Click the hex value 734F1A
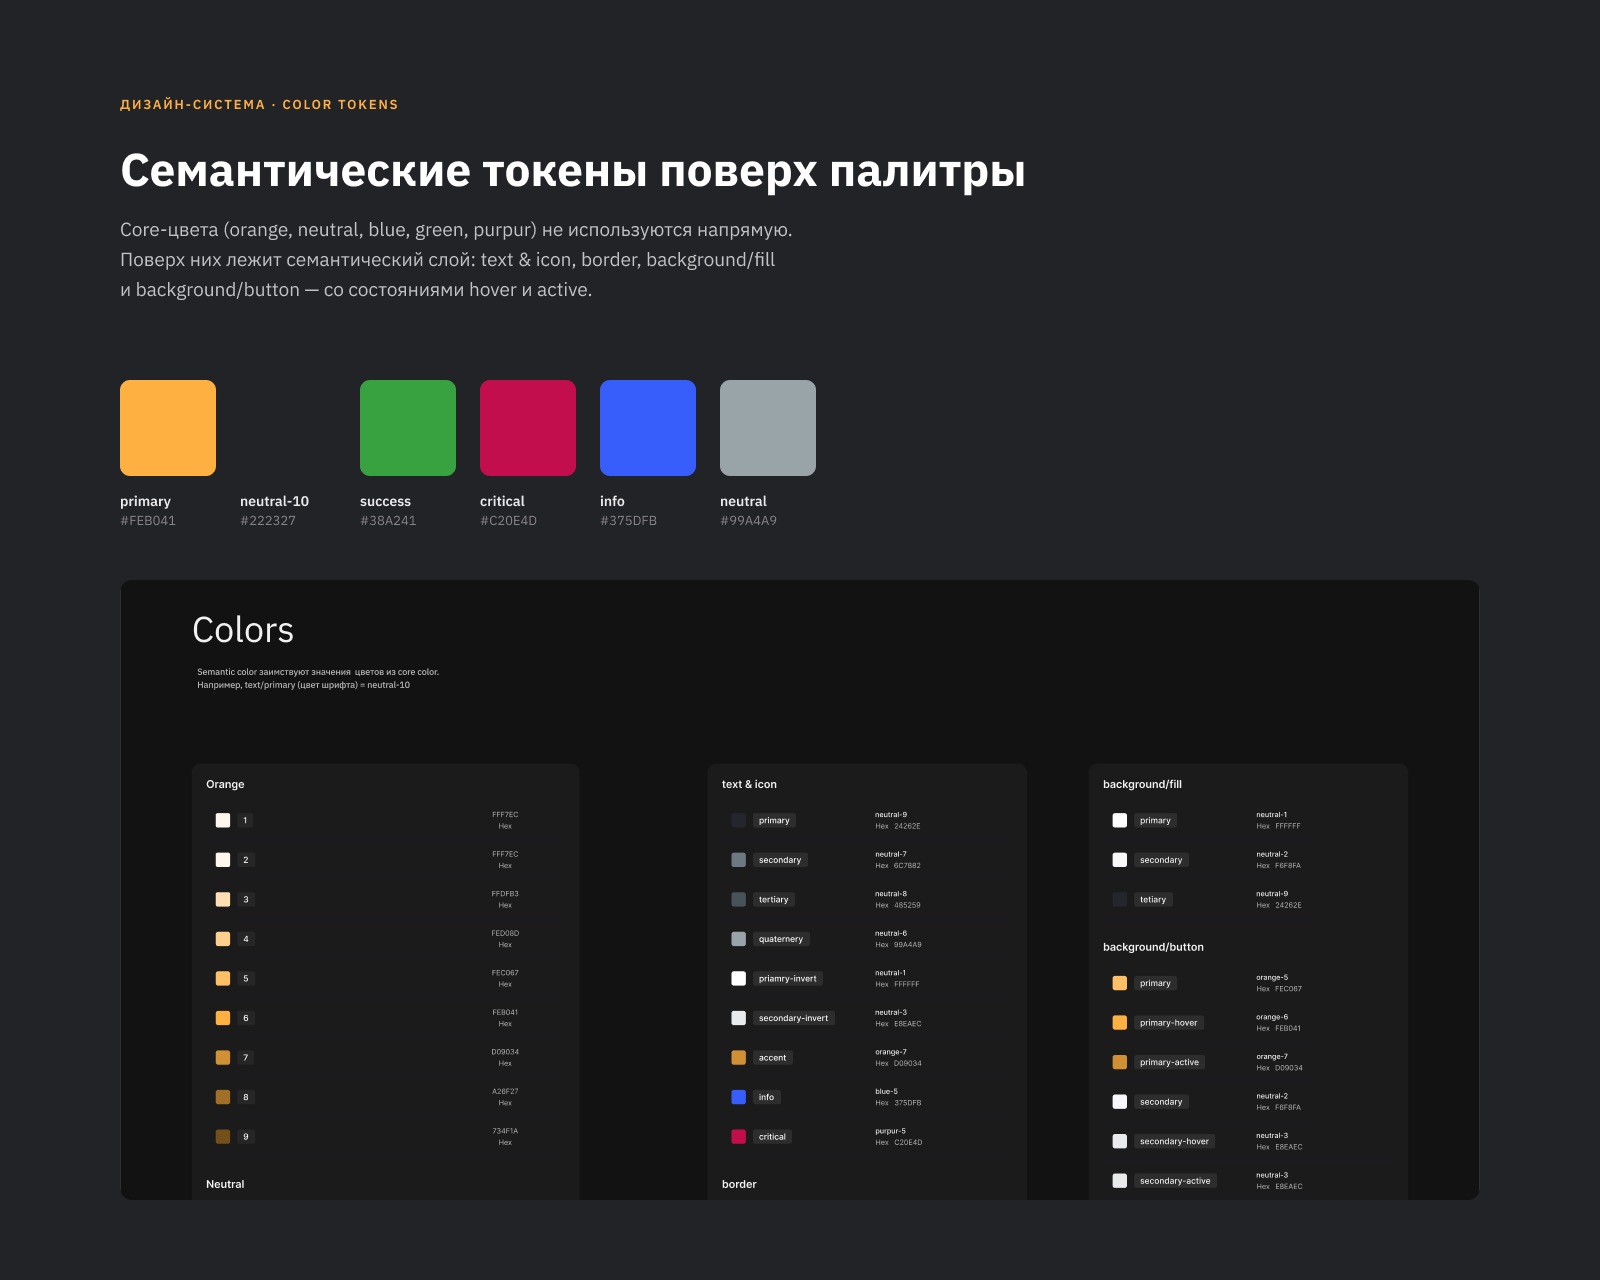Screen dimensions: 1600x1280 click(505, 1131)
